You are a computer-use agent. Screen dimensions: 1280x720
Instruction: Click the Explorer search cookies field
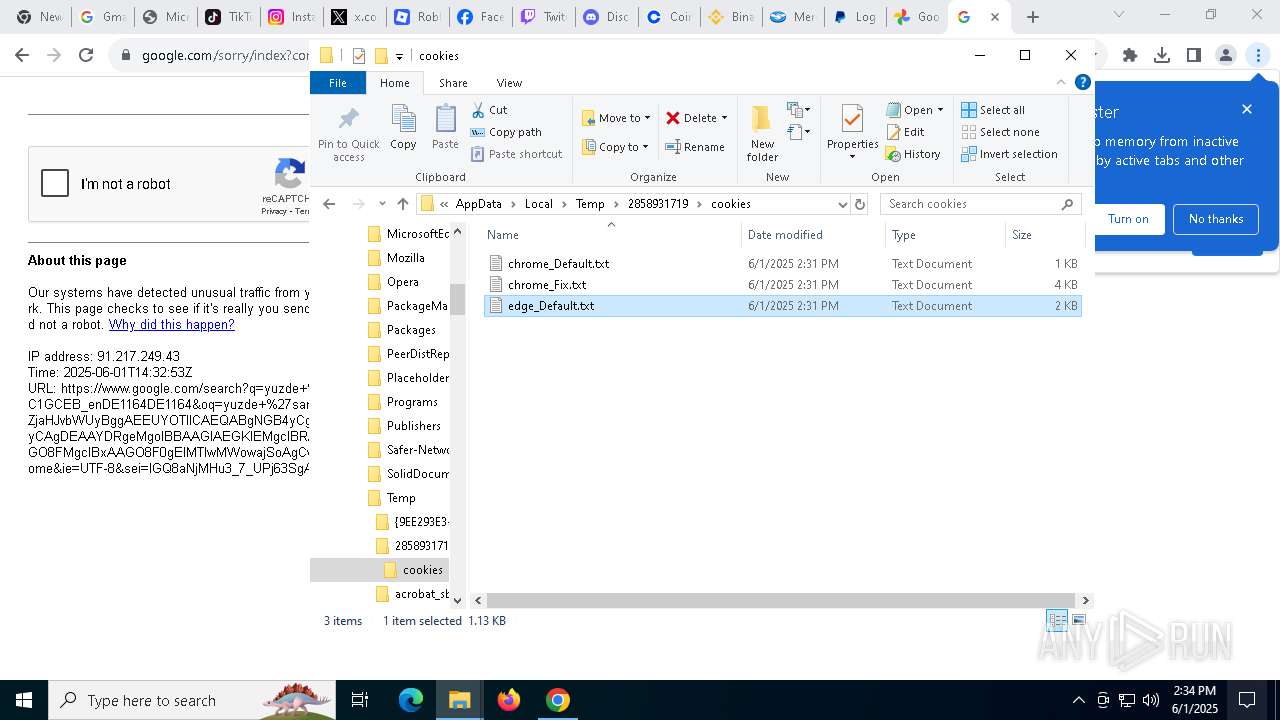pyautogui.click(x=980, y=204)
